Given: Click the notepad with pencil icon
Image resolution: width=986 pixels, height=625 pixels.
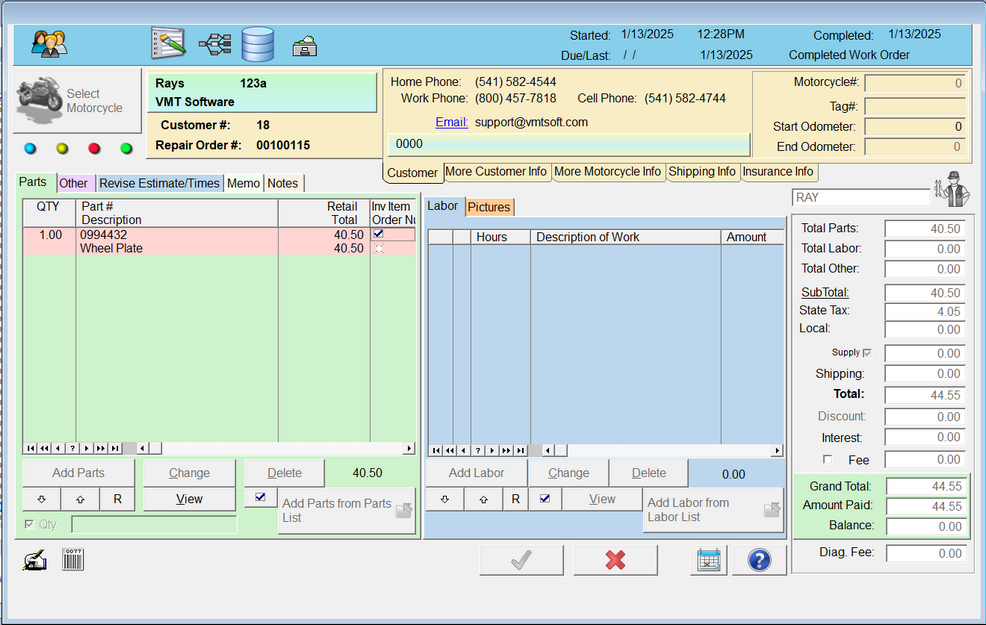Looking at the screenshot, I should [x=169, y=43].
